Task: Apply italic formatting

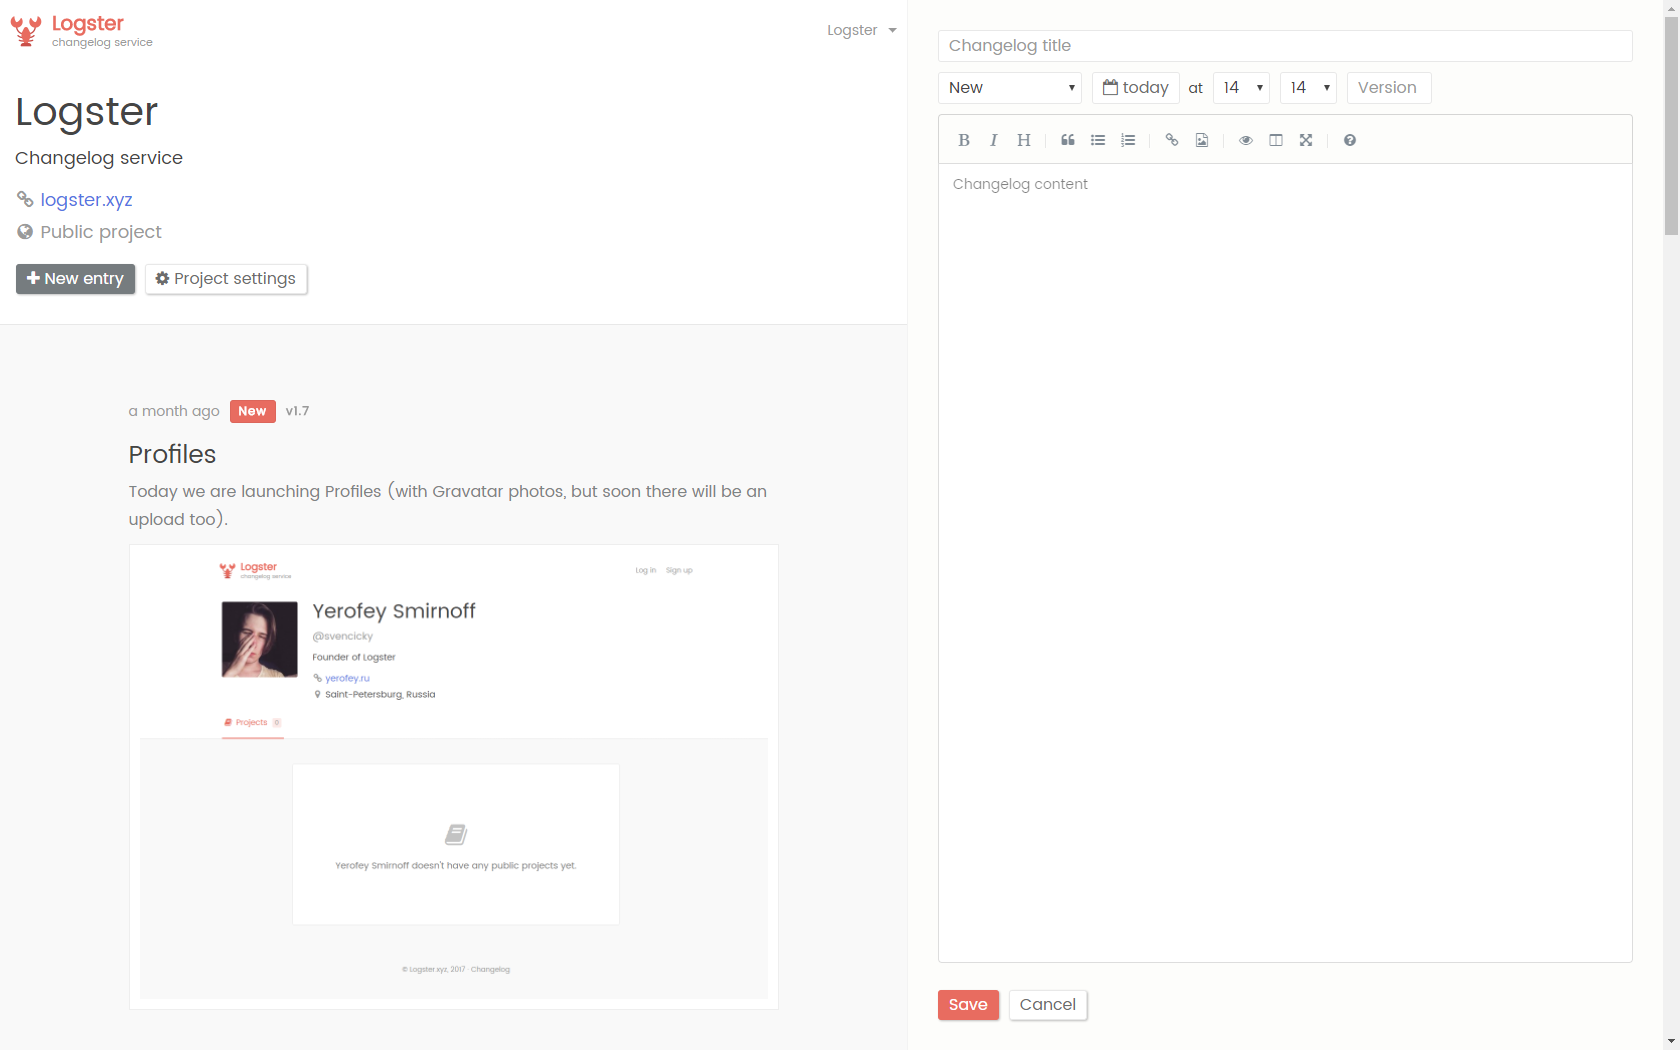Action: pos(993,140)
